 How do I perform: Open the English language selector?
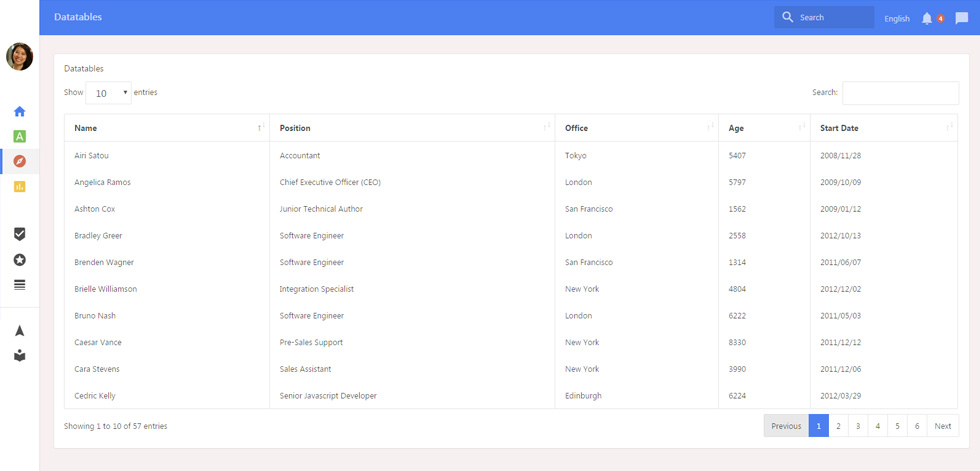point(897,19)
